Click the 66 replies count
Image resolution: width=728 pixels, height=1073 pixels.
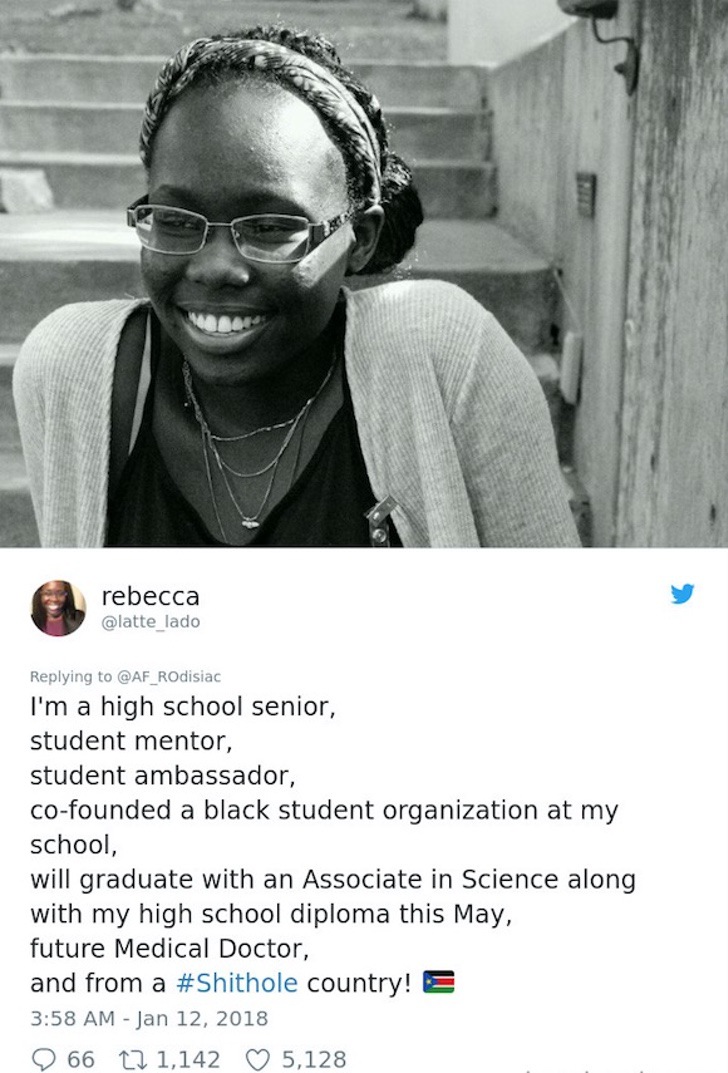(x=81, y=1059)
